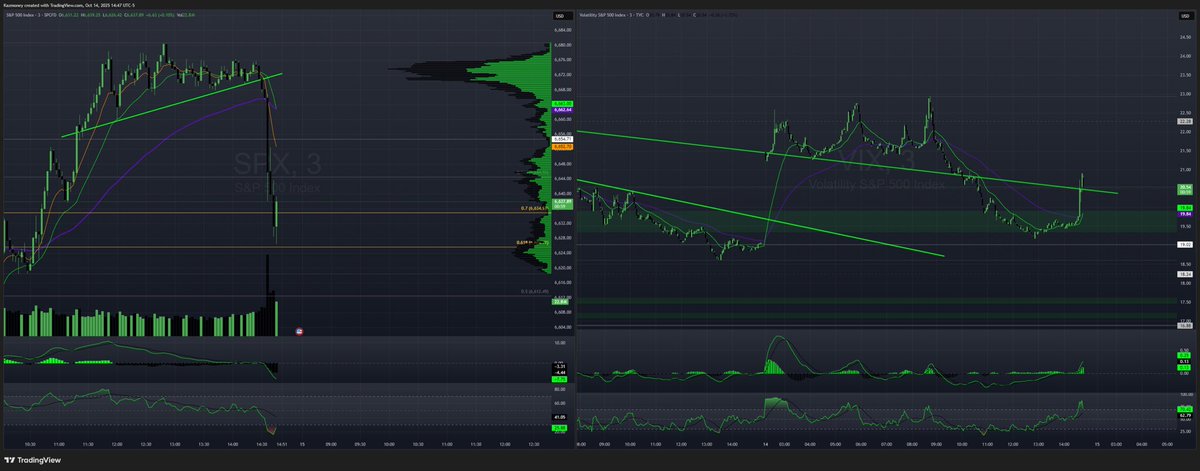Click the 22.06 volume value label
1200x471 pixels.
pos(560,301)
